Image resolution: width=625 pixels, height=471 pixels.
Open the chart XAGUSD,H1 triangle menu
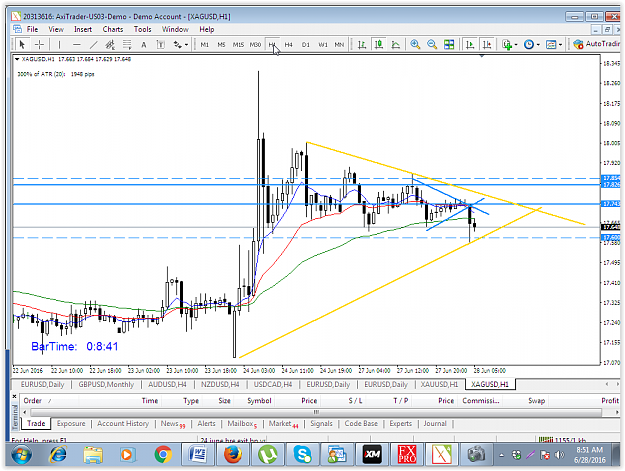click(x=17, y=59)
